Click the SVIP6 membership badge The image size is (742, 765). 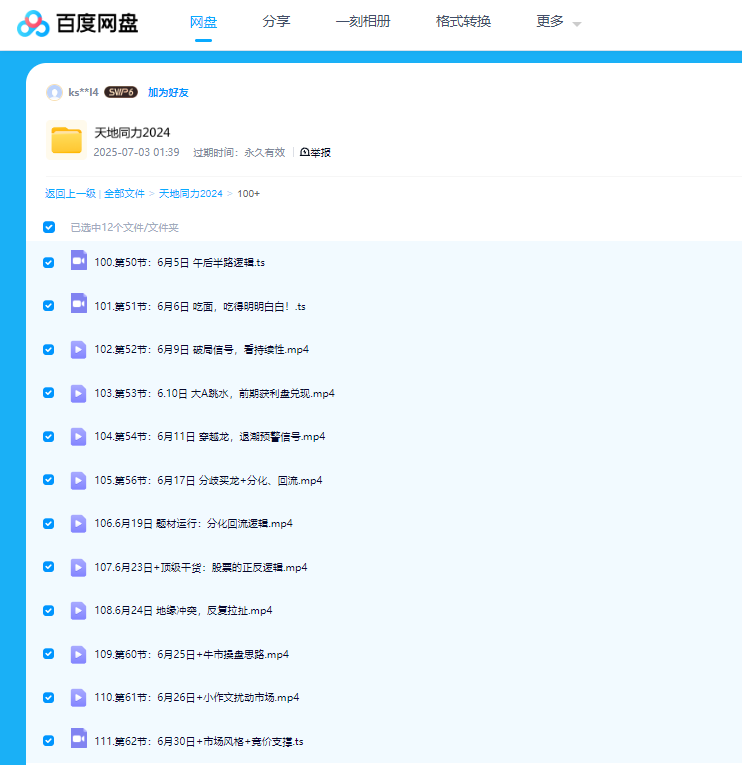click(121, 92)
